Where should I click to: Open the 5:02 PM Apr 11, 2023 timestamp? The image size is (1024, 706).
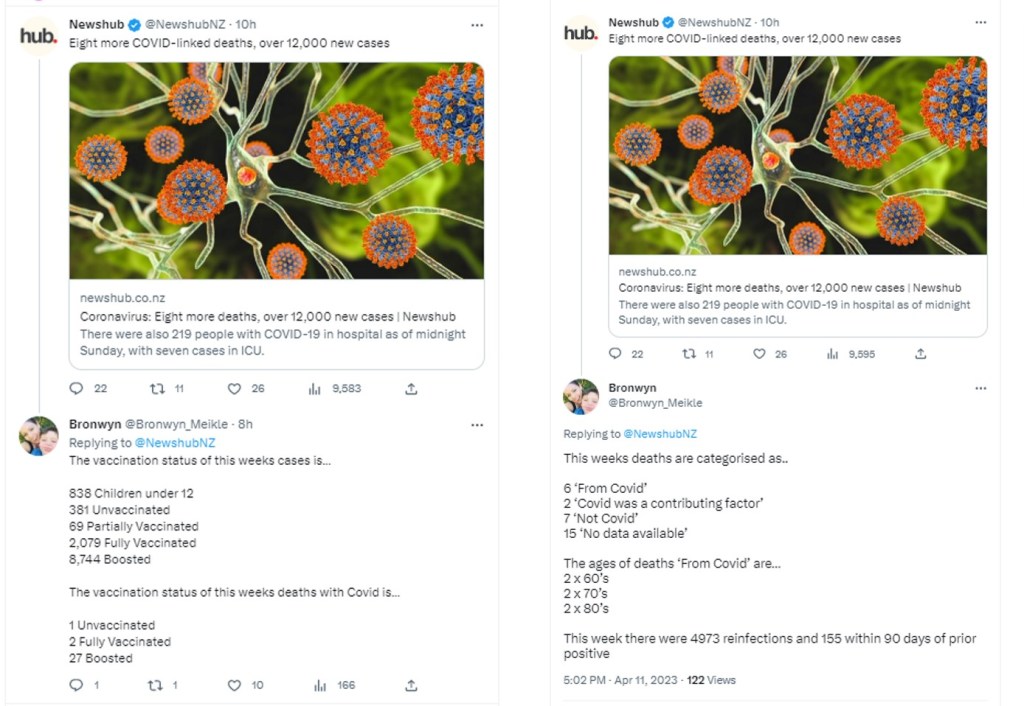point(619,680)
